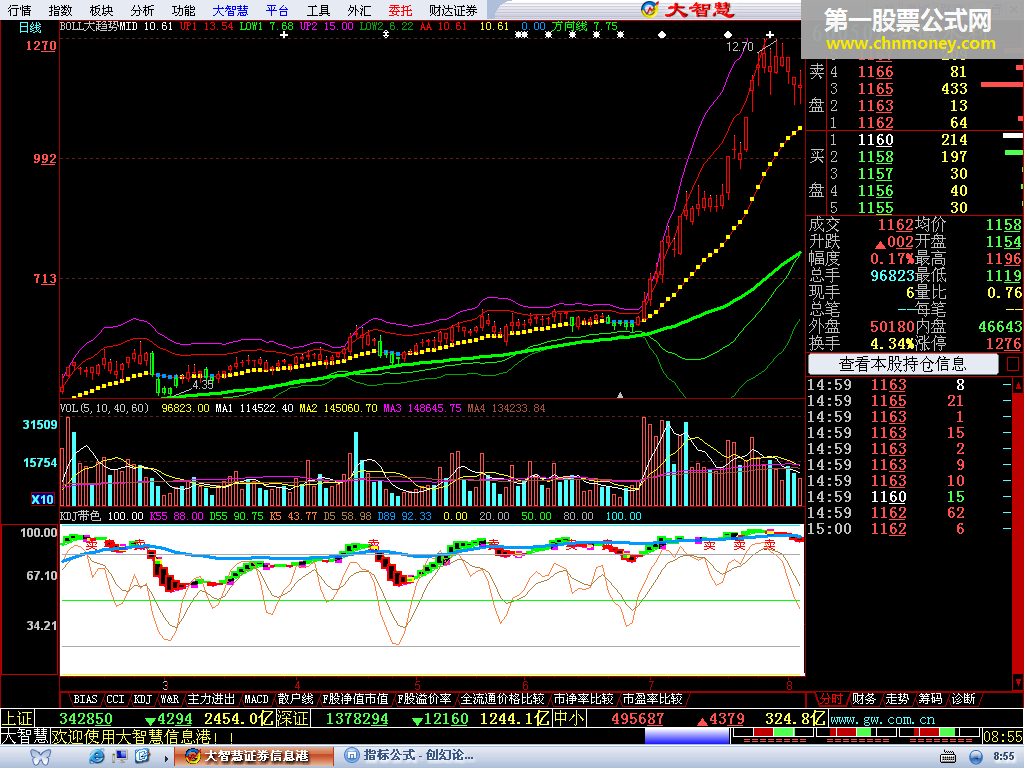Click the trade list scroll-up arrow
This screenshot has width=1024, height=768.
tap(1018, 385)
